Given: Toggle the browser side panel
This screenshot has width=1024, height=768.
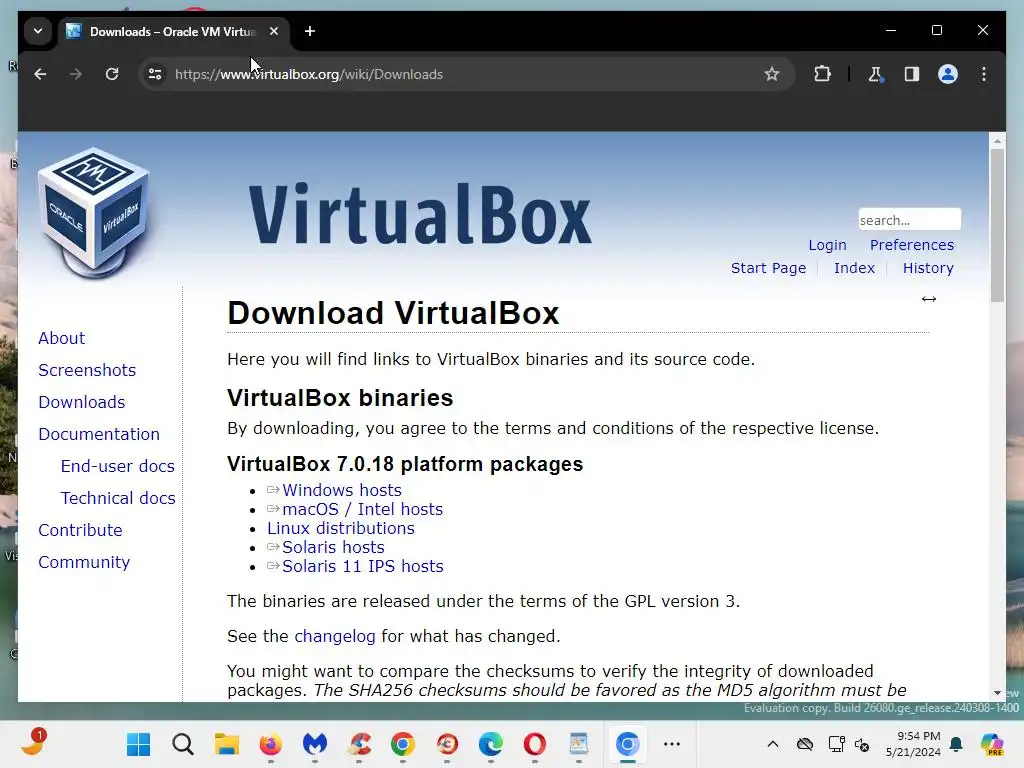Looking at the screenshot, I should pyautogui.click(x=912, y=74).
